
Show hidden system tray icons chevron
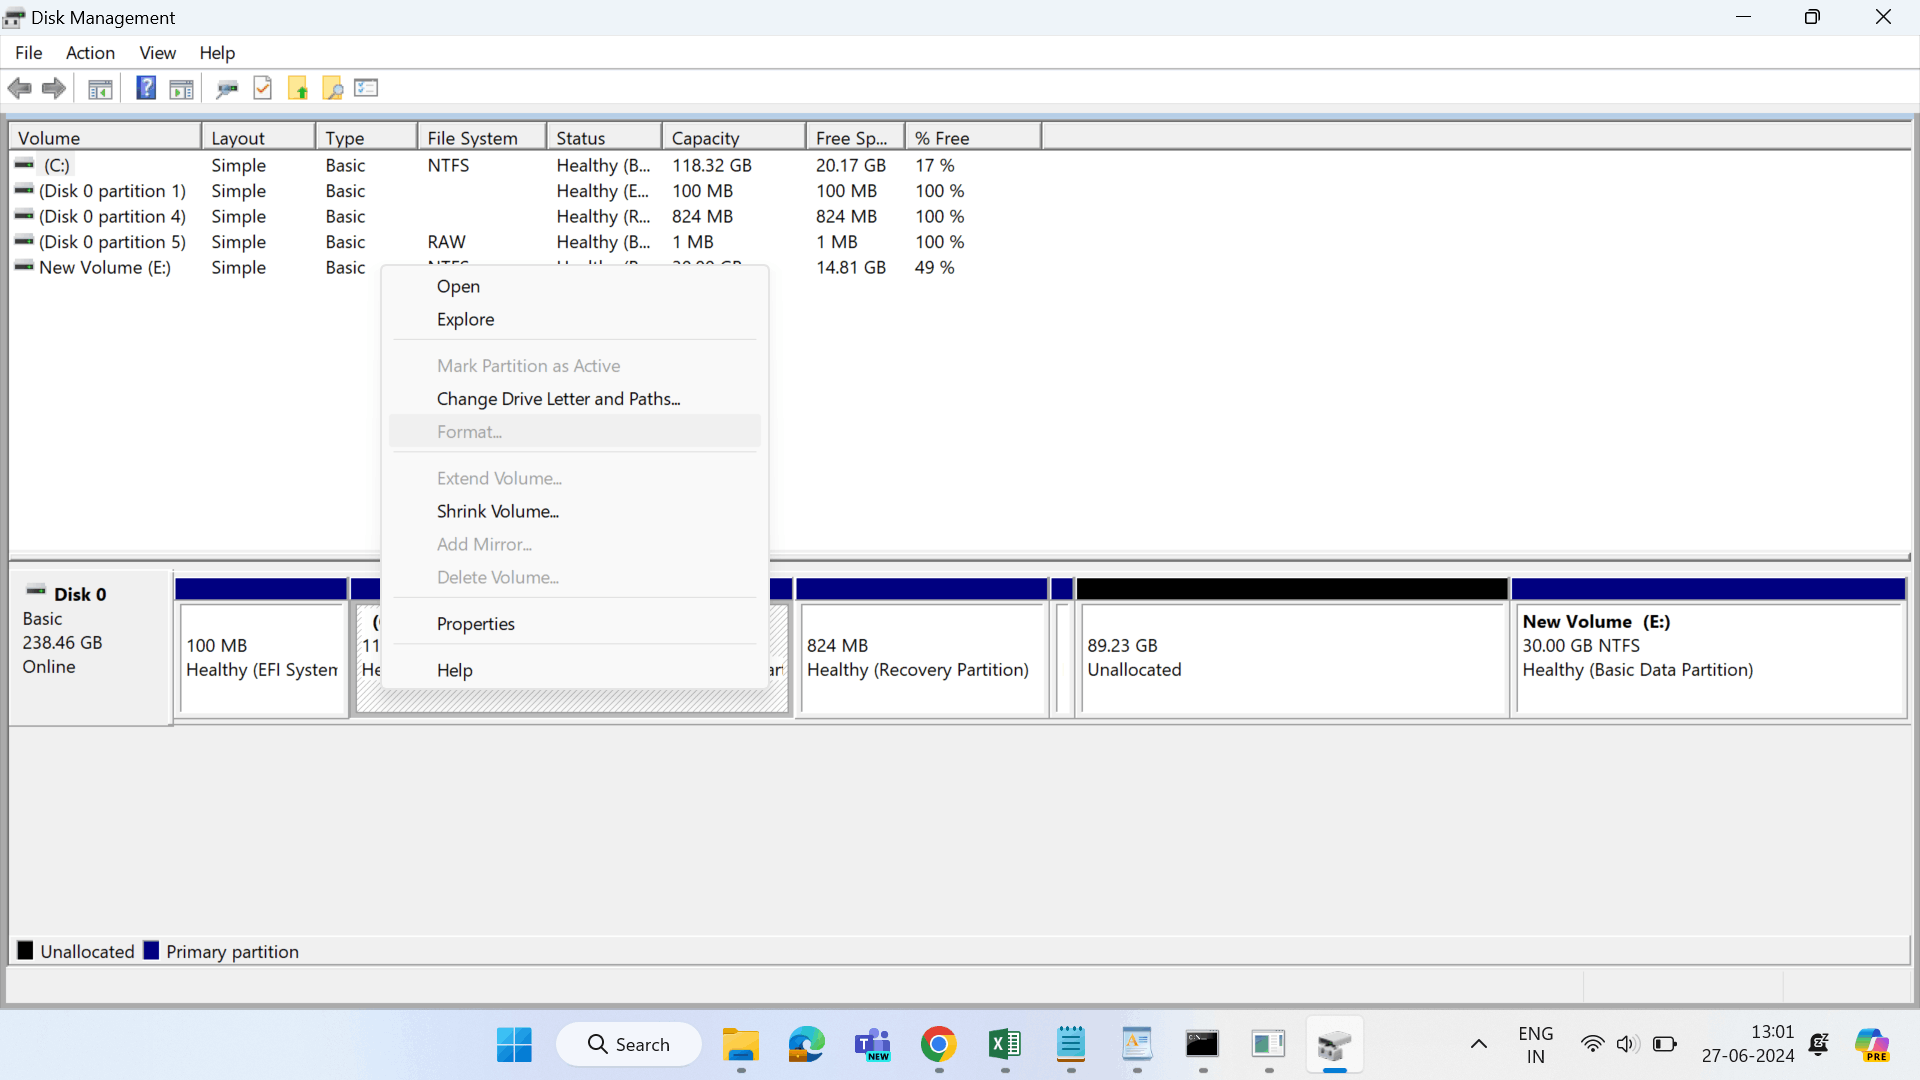click(x=1478, y=1045)
